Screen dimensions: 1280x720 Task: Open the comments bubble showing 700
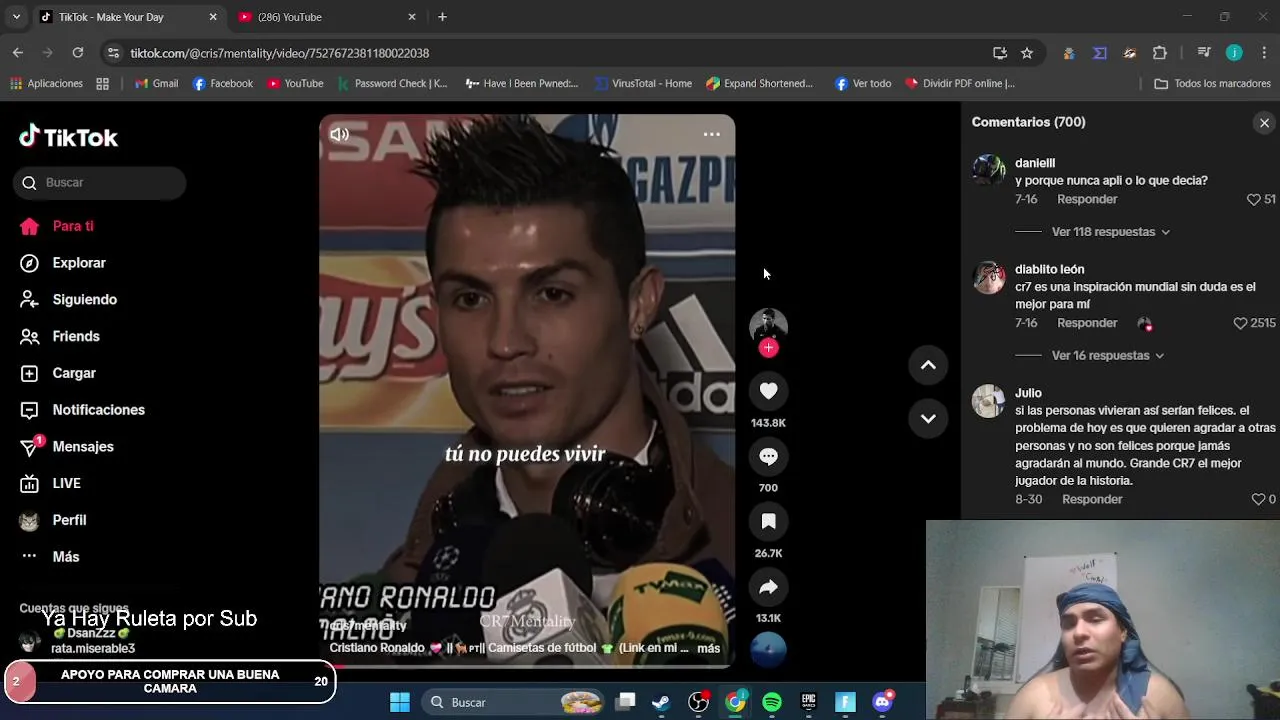pos(768,456)
